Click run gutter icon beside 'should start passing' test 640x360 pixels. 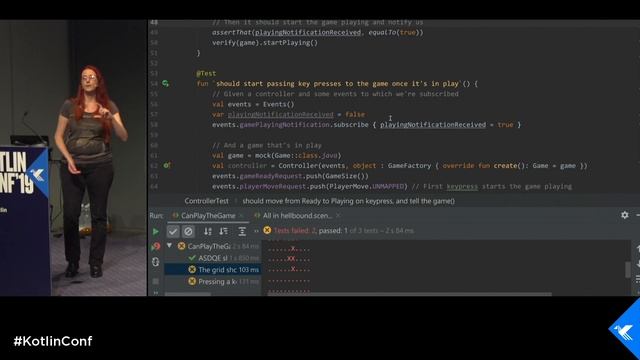[165, 84]
